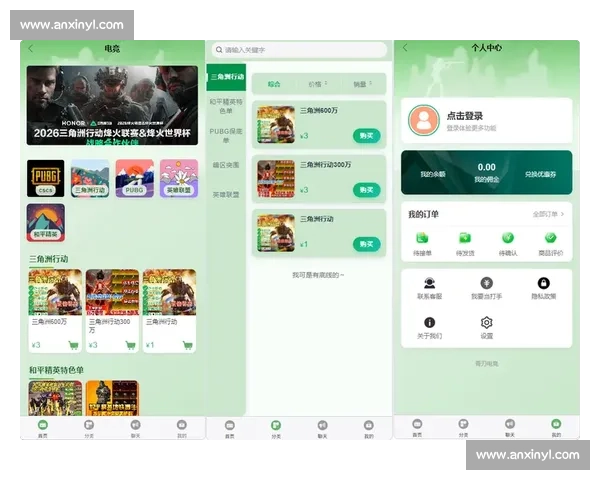Open the 隐私政策 lock icon
Viewport: 600px width, 480px height.
coord(543,283)
